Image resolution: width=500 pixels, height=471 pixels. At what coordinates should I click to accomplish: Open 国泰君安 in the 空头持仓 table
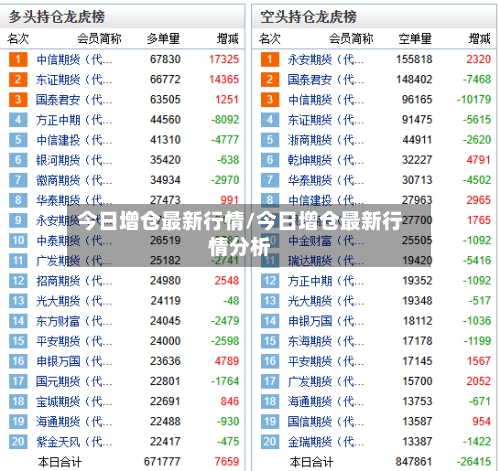point(326,80)
